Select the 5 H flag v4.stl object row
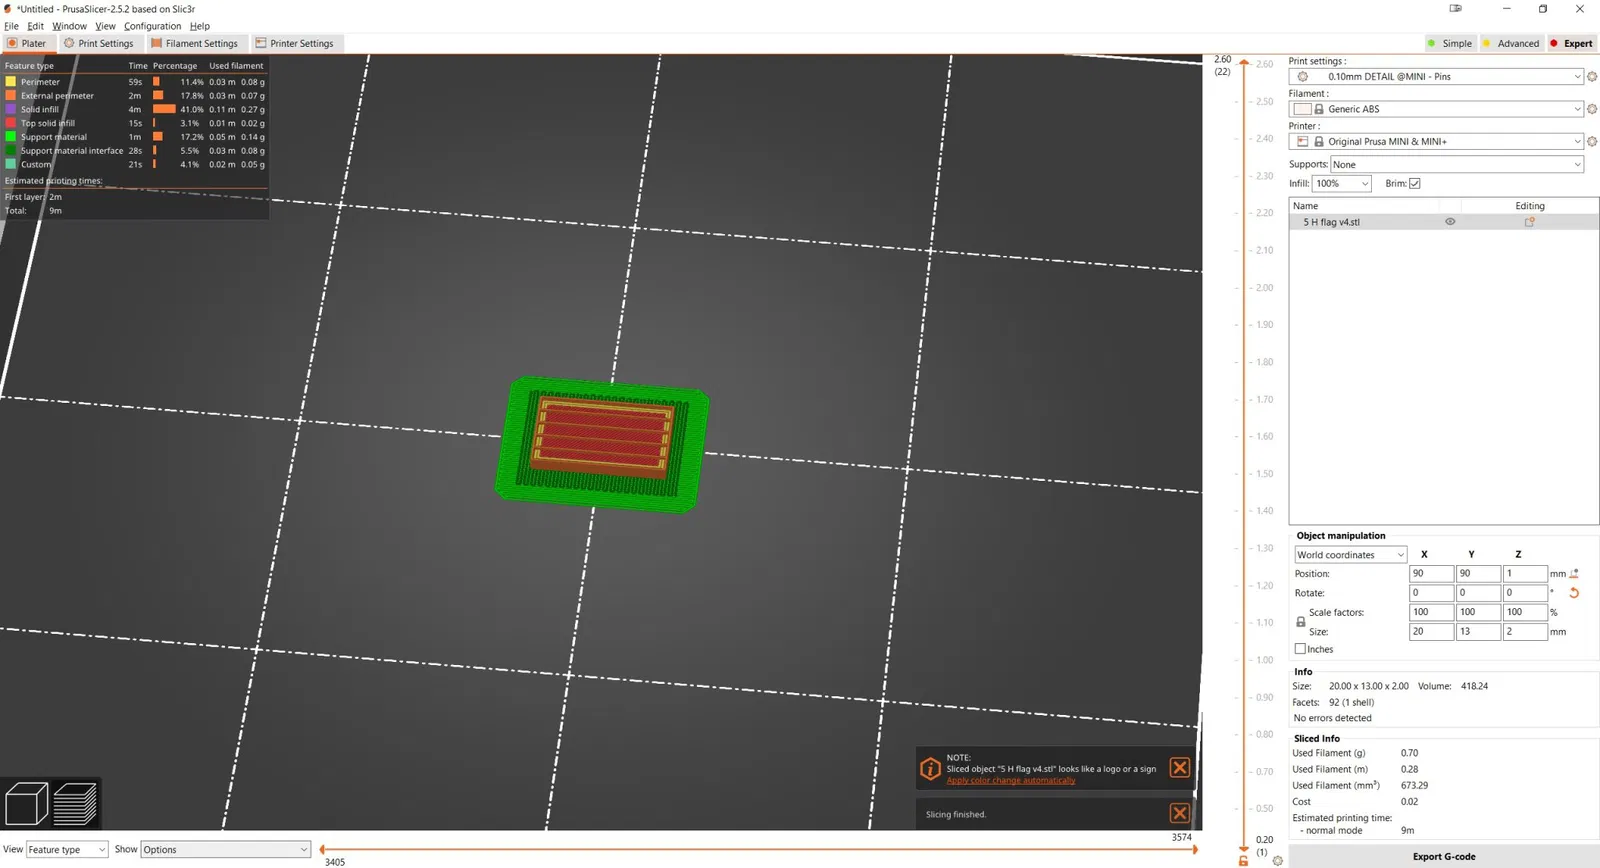Image resolution: width=1600 pixels, height=868 pixels. point(1444,222)
